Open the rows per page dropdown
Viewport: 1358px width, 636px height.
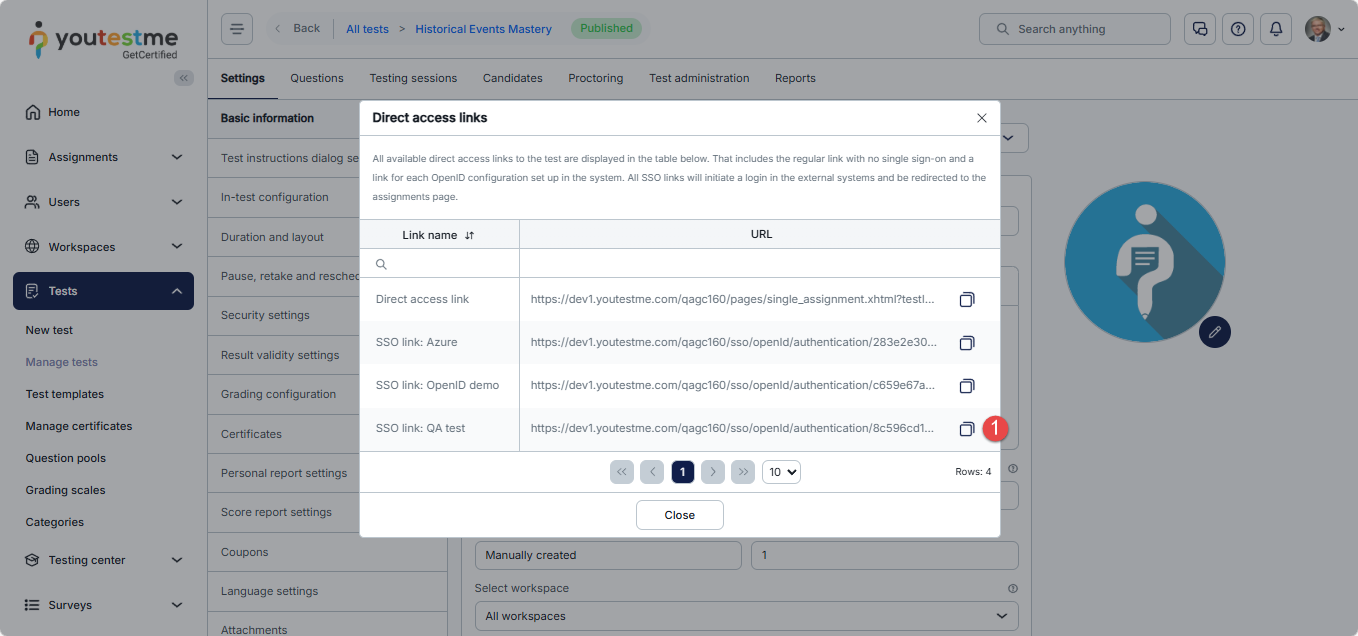(x=781, y=472)
